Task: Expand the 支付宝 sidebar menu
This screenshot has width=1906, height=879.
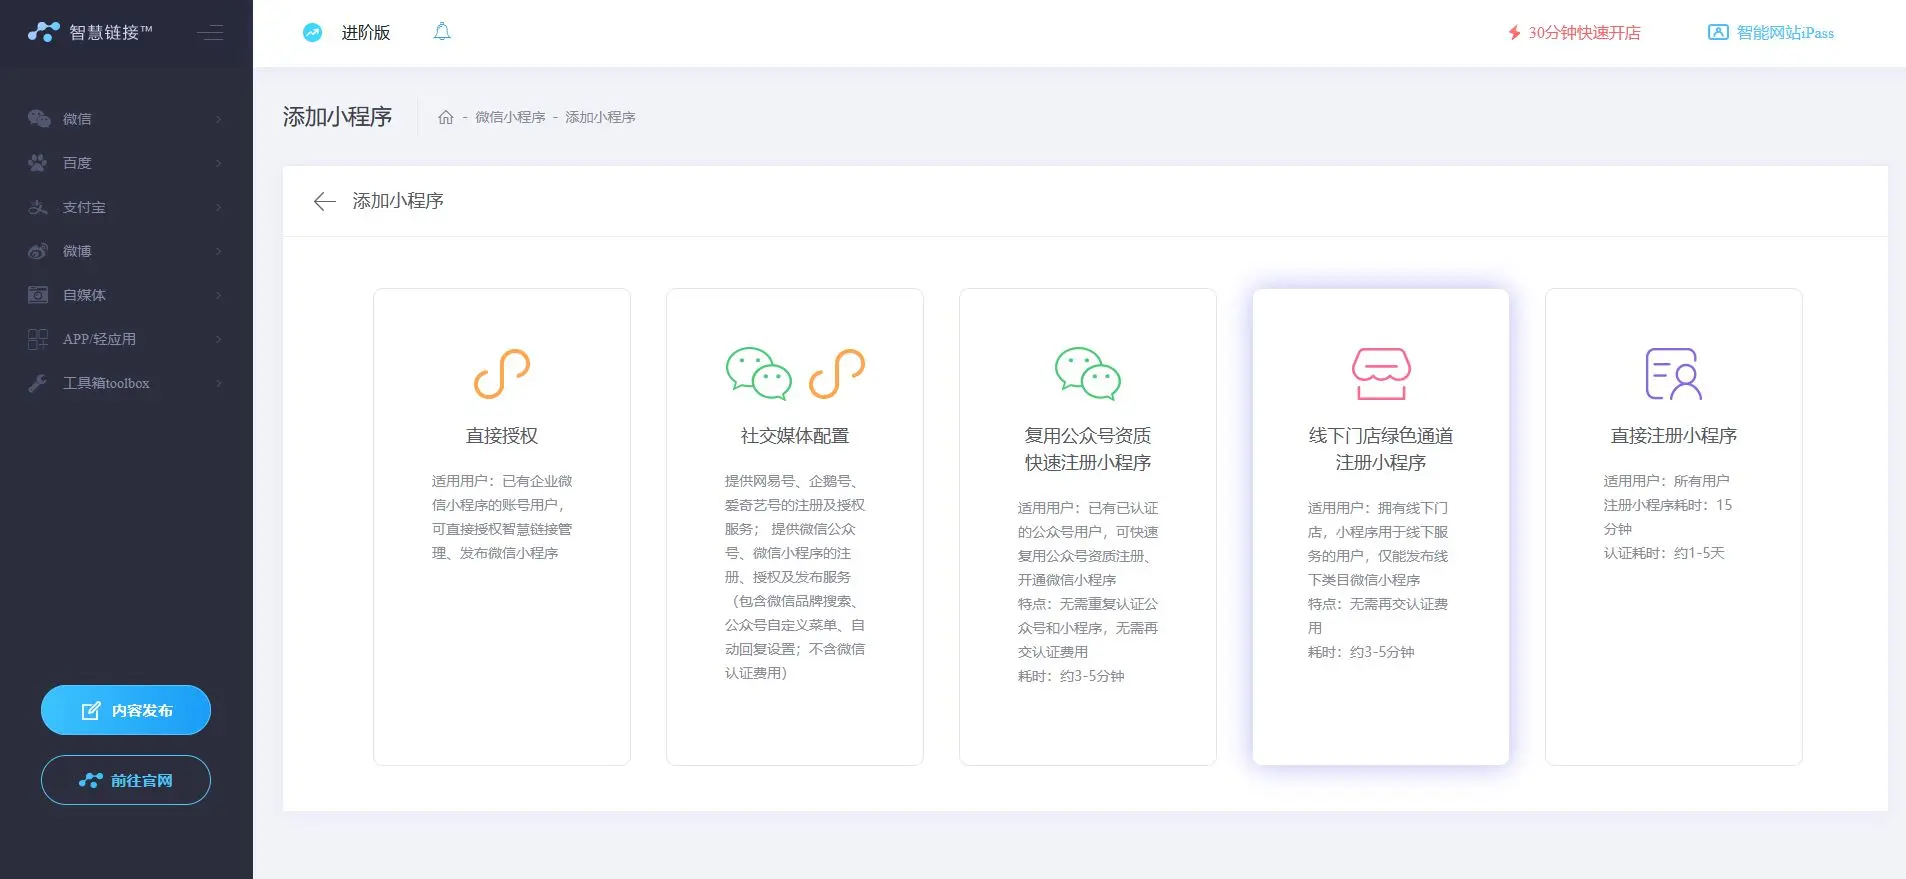Action: click(125, 207)
